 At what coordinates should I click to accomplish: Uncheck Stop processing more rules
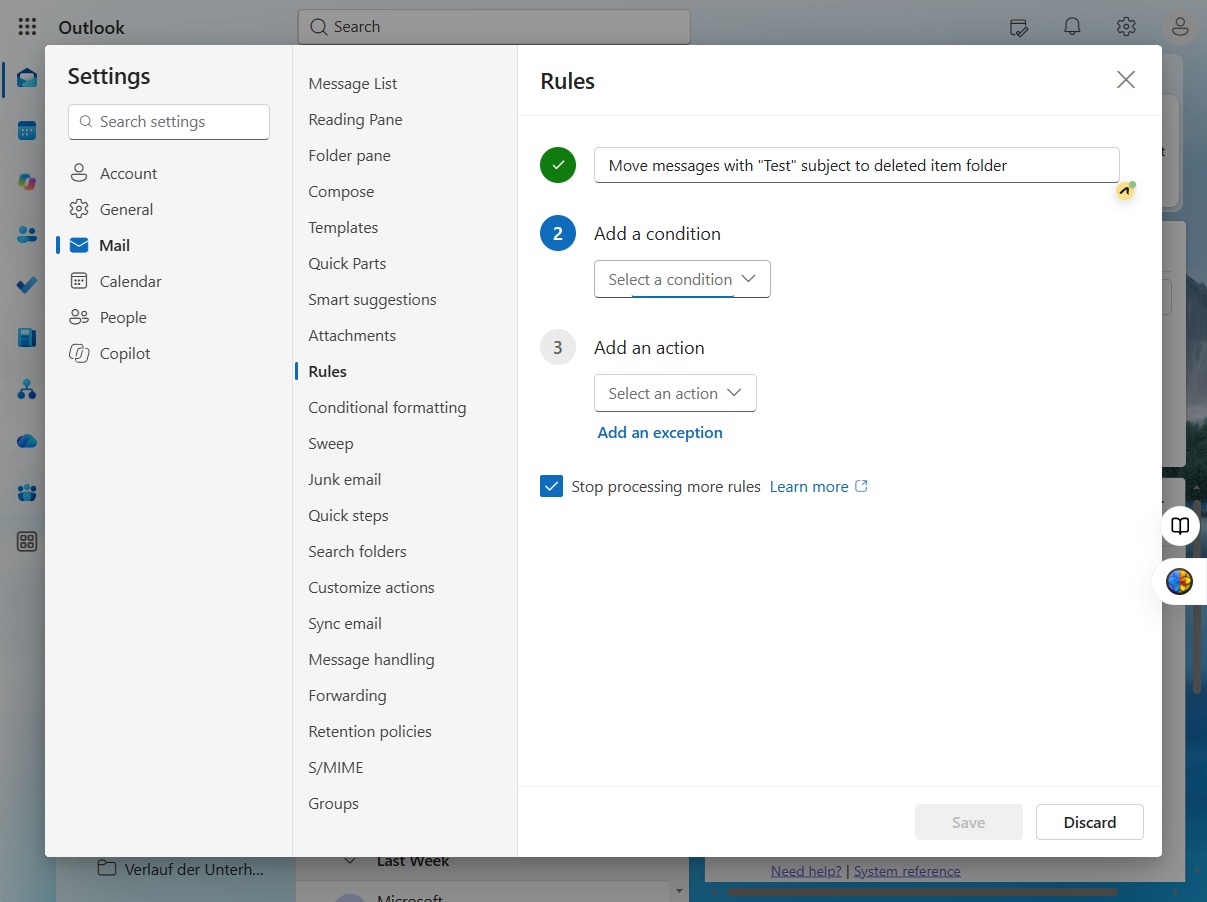pyautogui.click(x=552, y=486)
